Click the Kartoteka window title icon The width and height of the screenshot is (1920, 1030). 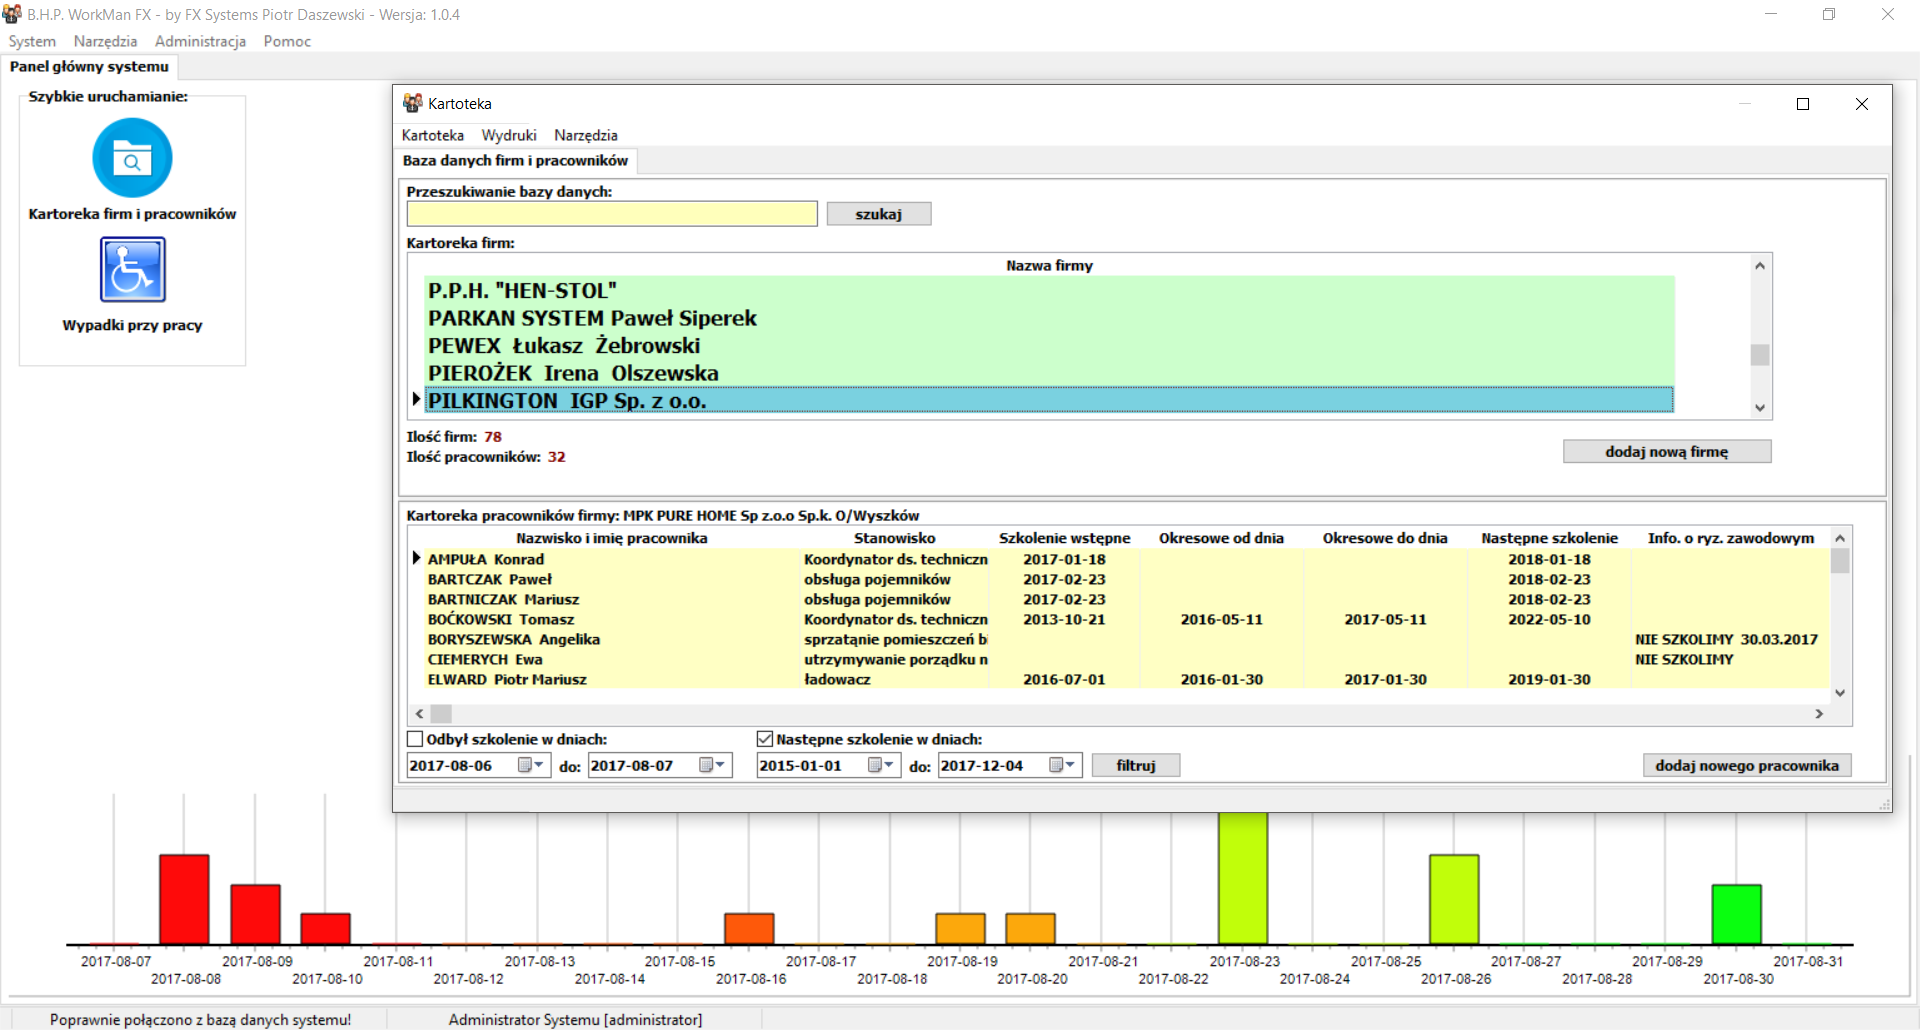tap(412, 103)
